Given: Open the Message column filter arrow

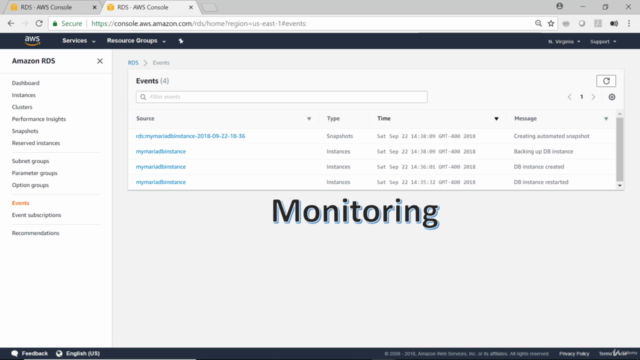Looking at the screenshot, I should [606, 119].
